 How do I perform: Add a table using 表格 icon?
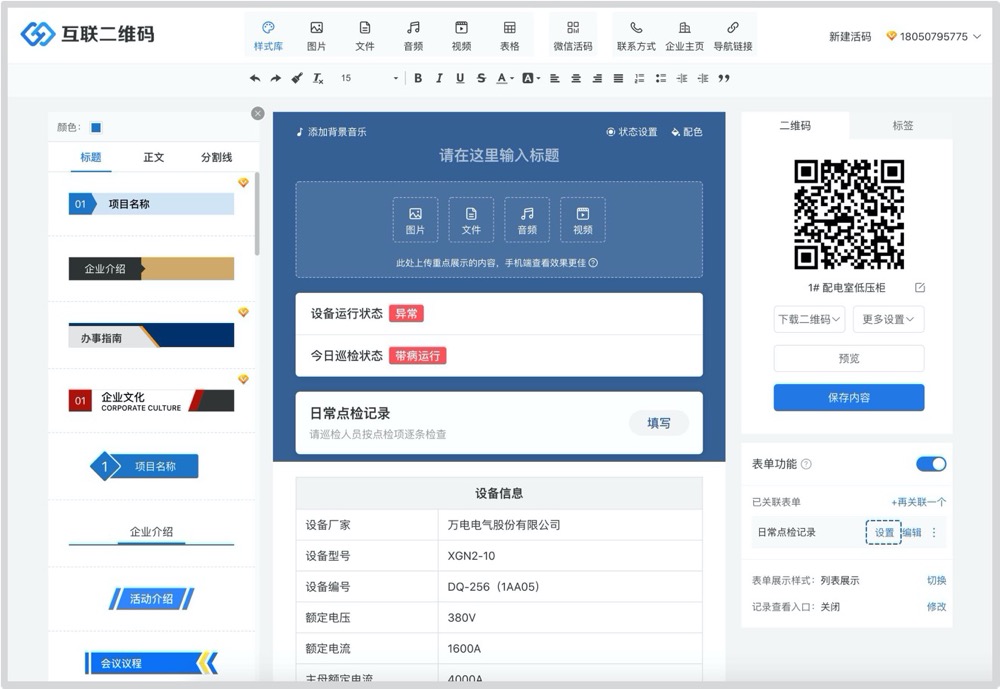(510, 35)
